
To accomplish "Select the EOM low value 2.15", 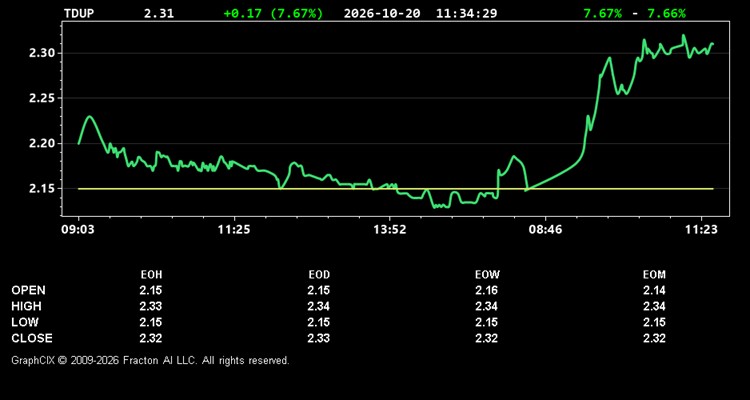I will 654,322.
